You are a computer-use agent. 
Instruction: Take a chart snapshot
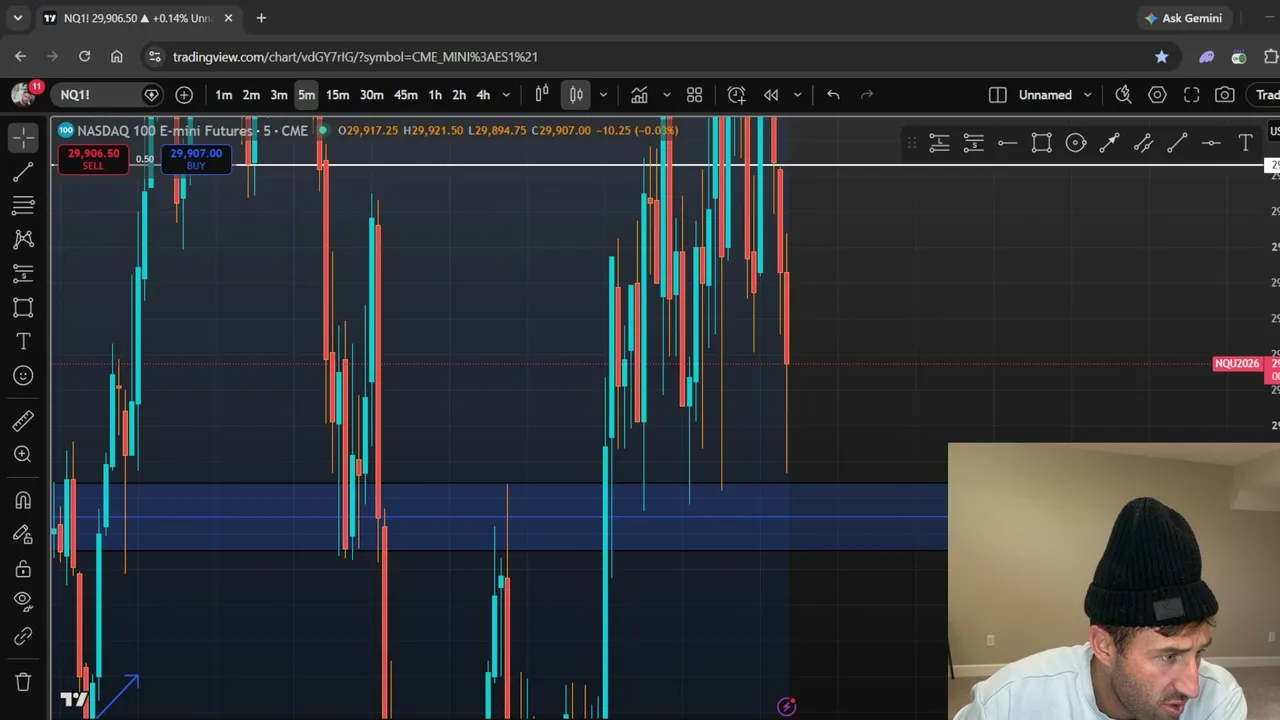(x=1225, y=95)
